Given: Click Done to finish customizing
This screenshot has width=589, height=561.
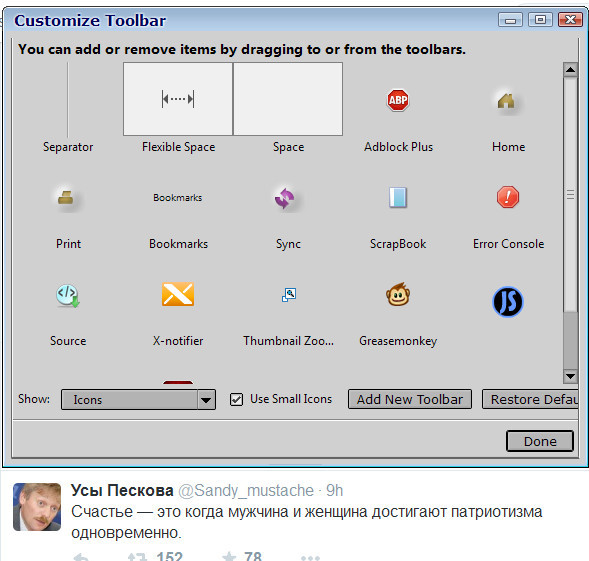Looking at the screenshot, I should point(540,441).
